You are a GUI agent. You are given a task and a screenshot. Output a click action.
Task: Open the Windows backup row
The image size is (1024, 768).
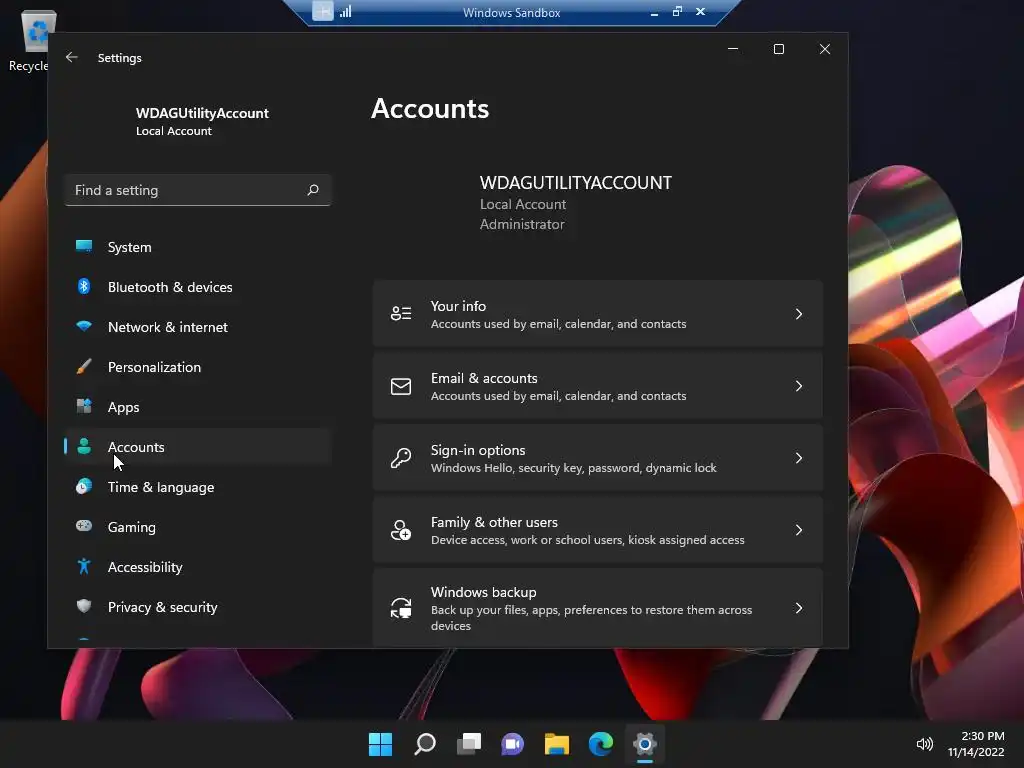(x=598, y=608)
